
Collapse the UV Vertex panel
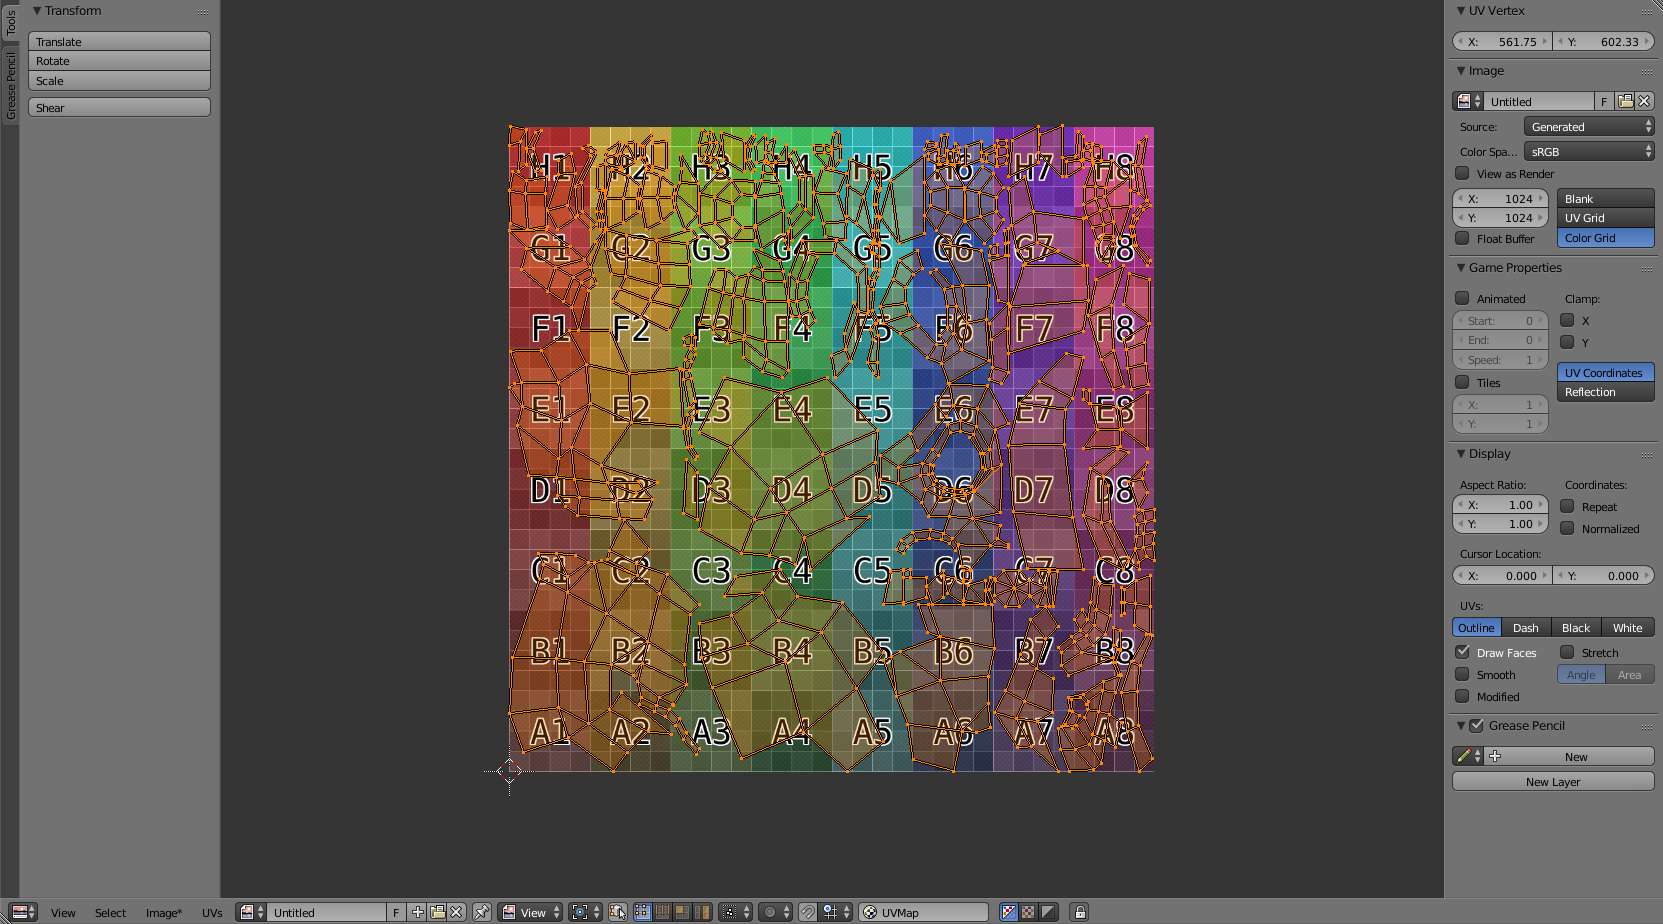click(x=1461, y=11)
